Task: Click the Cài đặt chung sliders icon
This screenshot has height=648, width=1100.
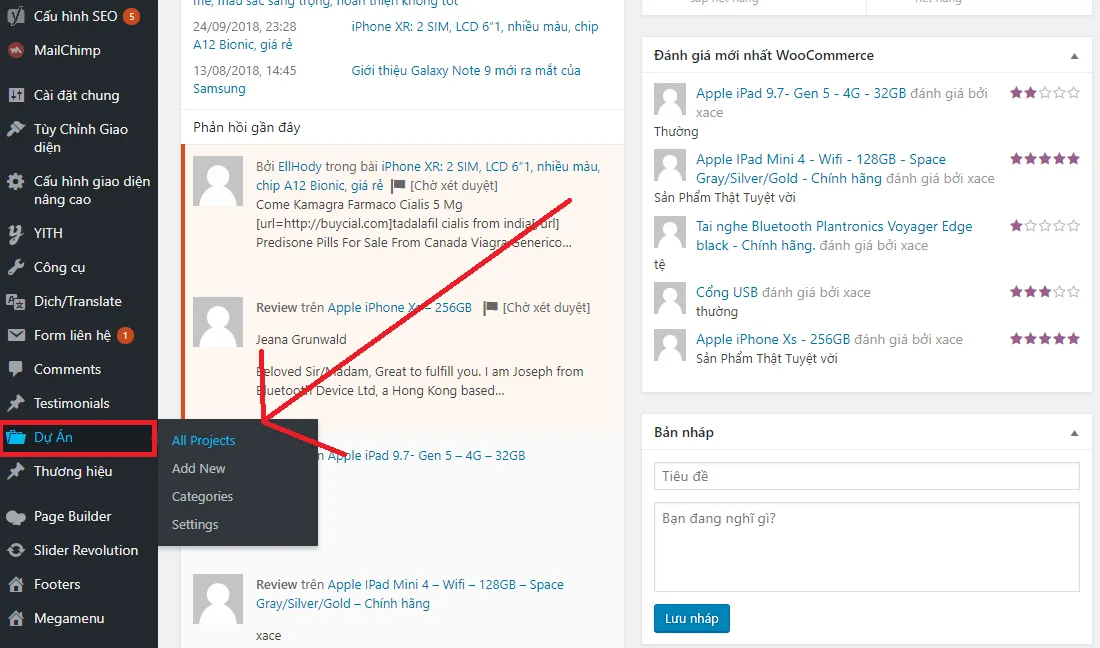Action: tap(15, 95)
